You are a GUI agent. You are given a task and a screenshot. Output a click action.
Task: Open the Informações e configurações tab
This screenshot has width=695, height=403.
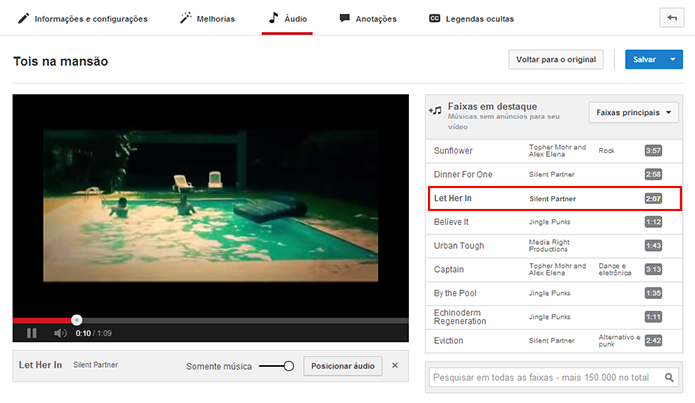[x=82, y=19]
